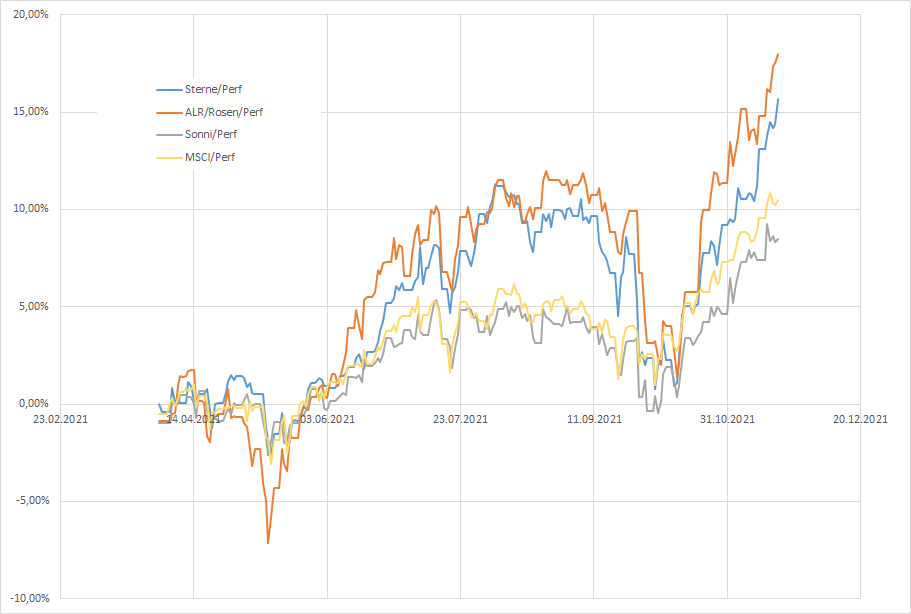The image size is (911, 614).
Task: Select the 11.09.2021 date label
Action: click(x=593, y=420)
